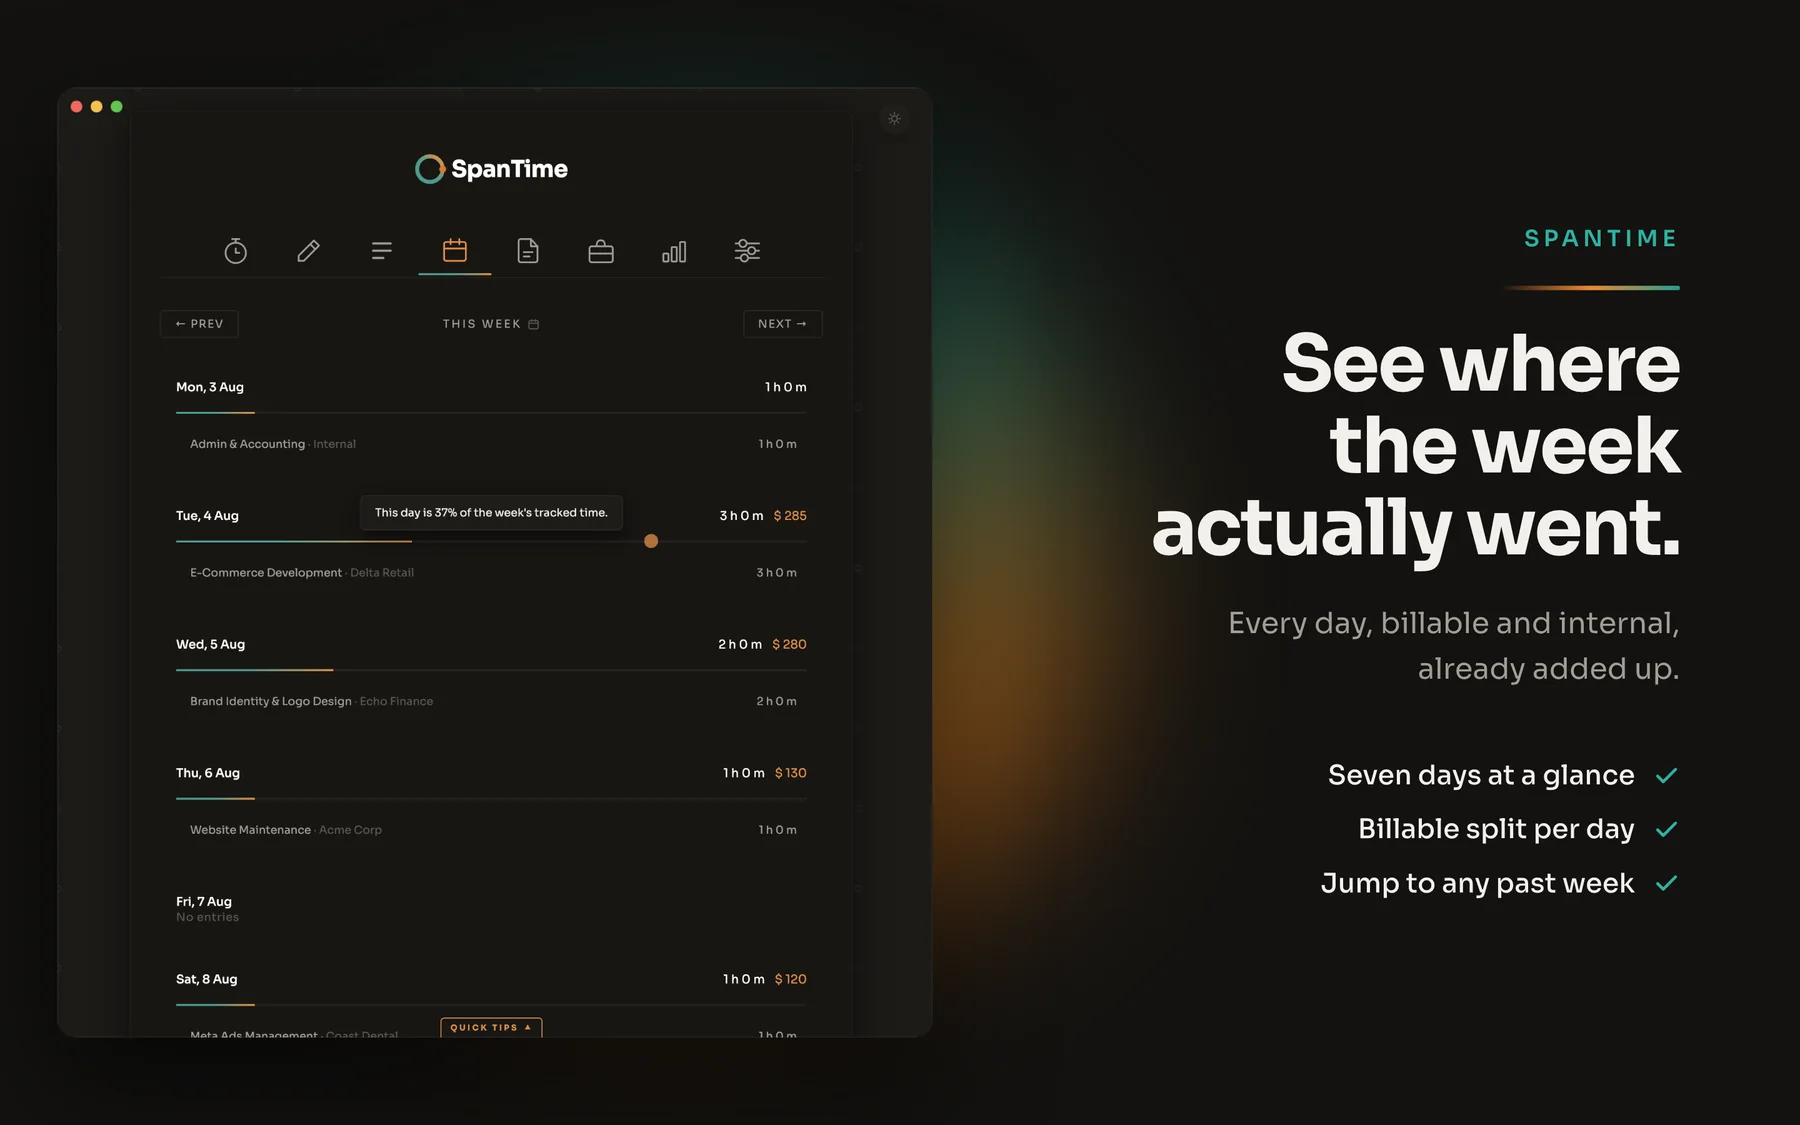
Task: Click the 'Jump to any past week' feature text
Action: pyautogui.click(x=1477, y=884)
